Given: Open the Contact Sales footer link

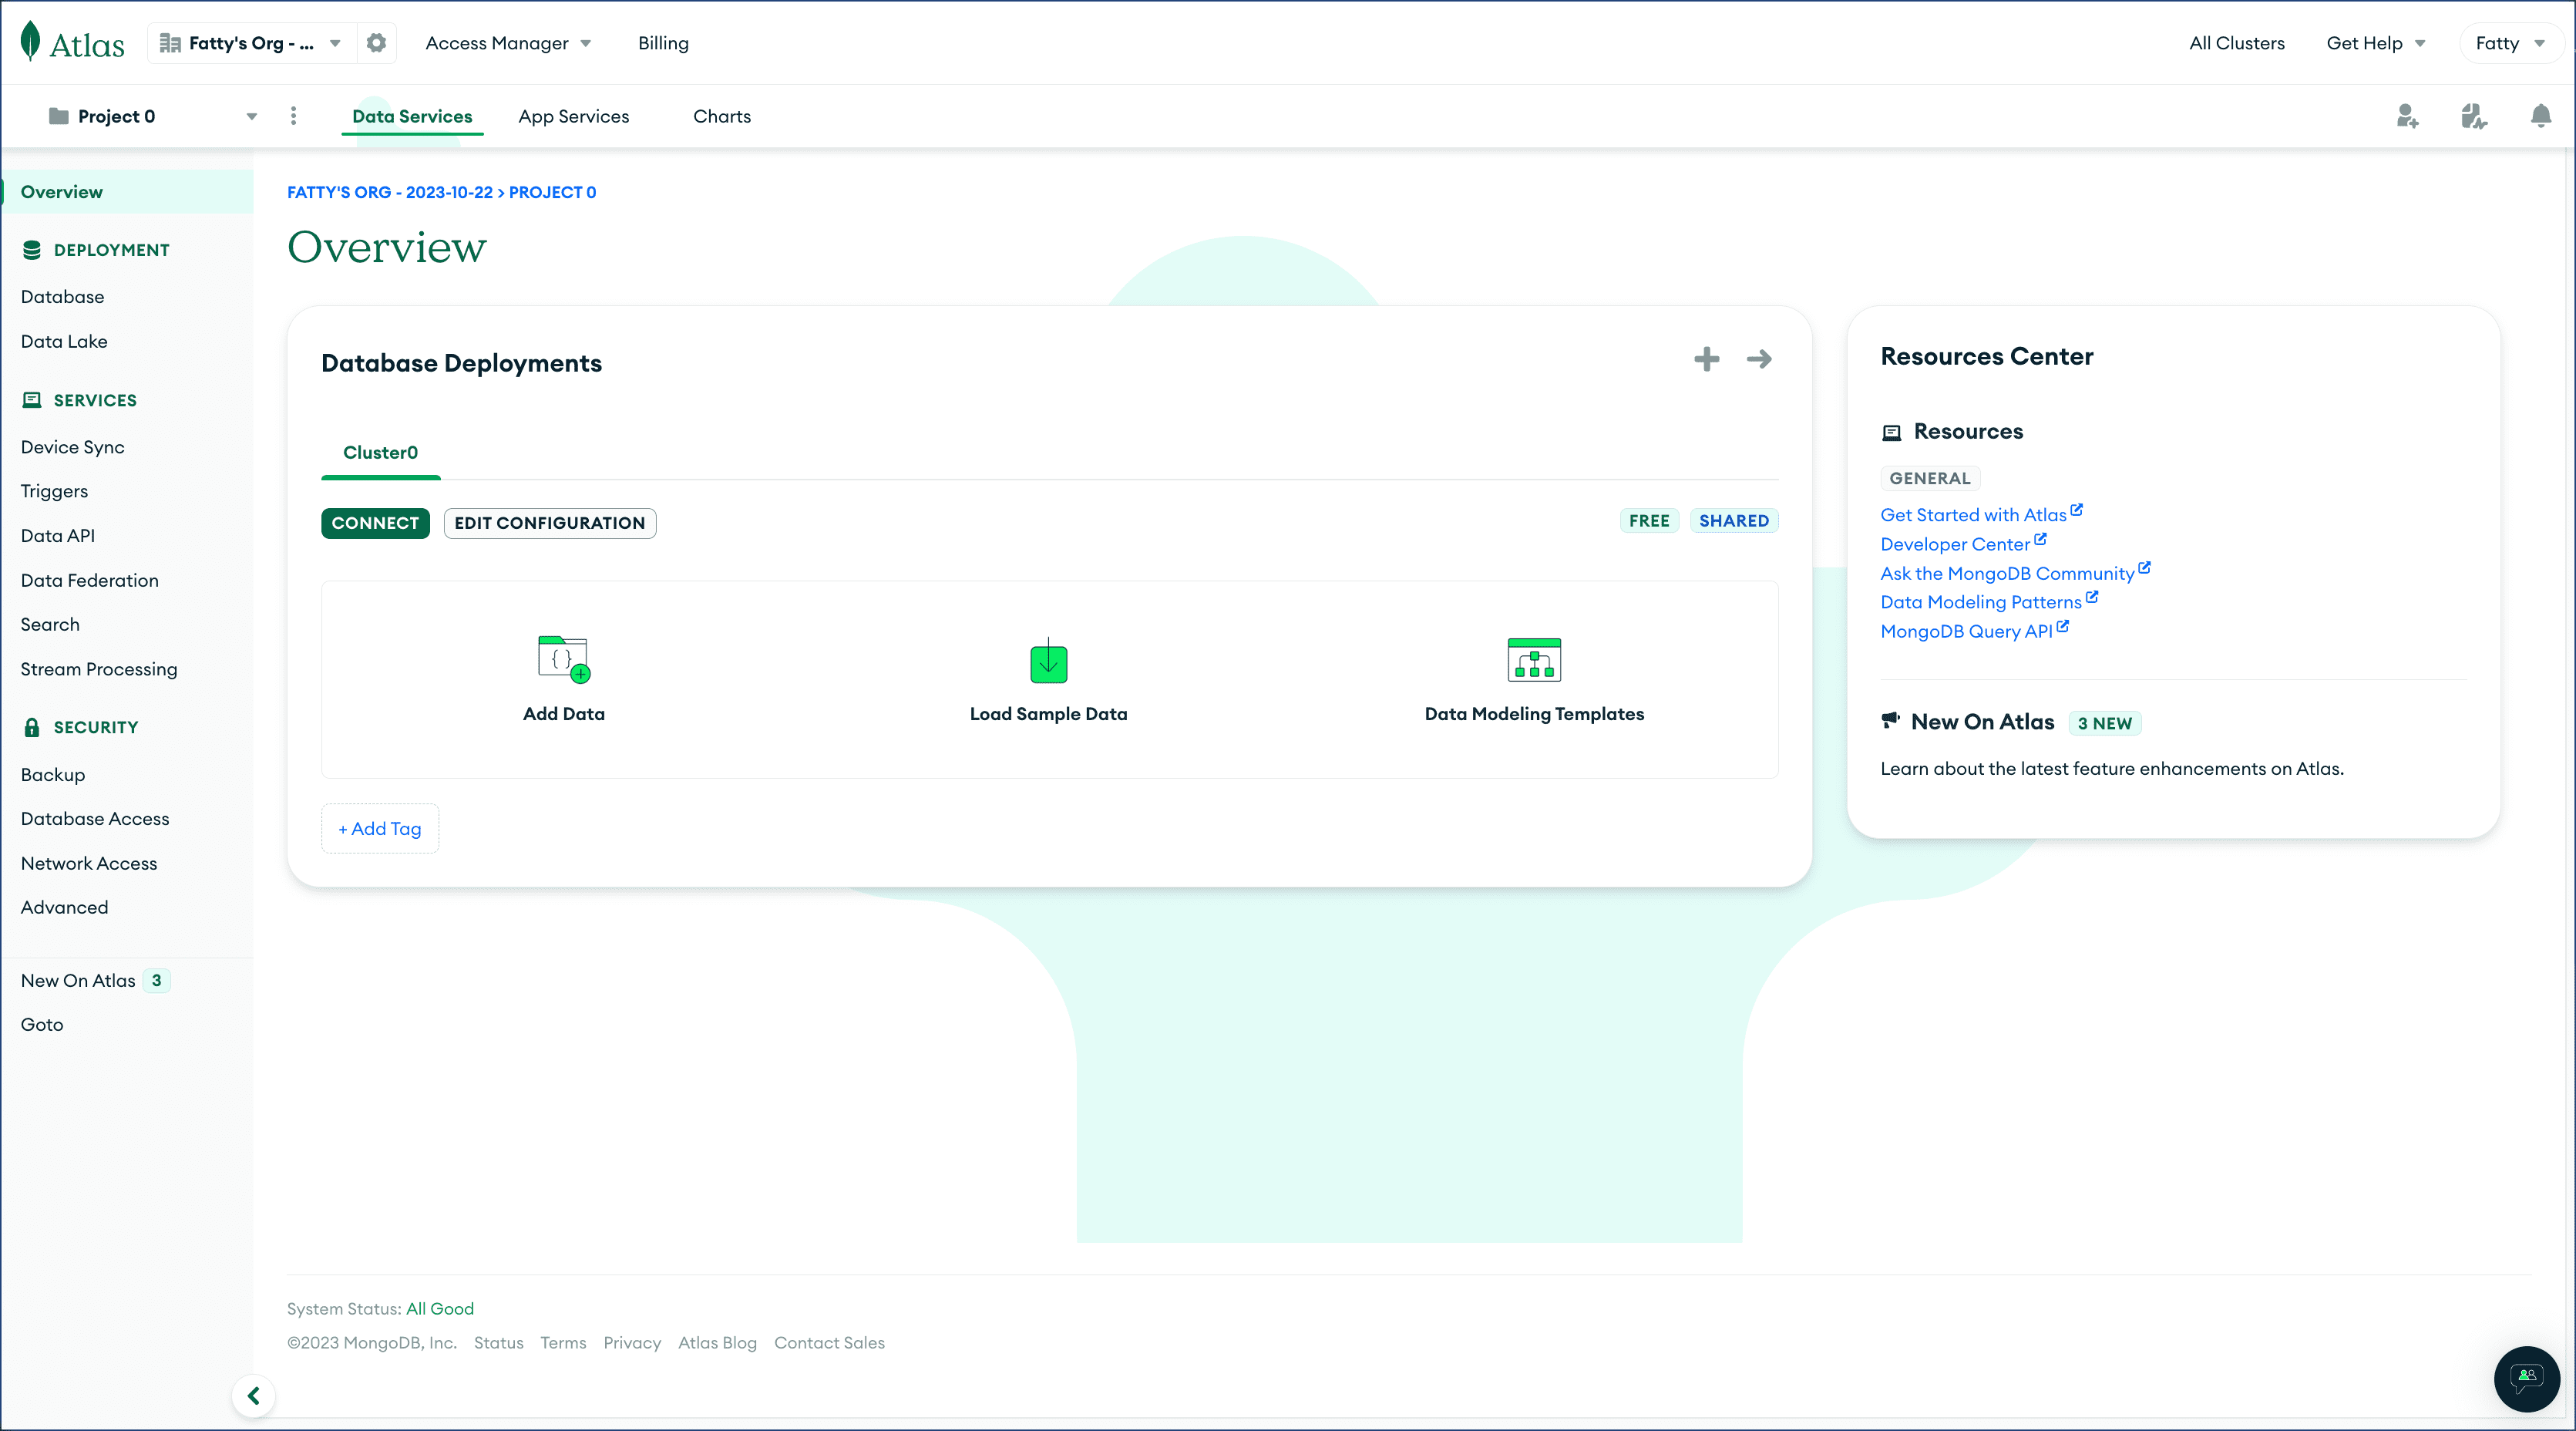Looking at the screenshot, I should 829,1343.
